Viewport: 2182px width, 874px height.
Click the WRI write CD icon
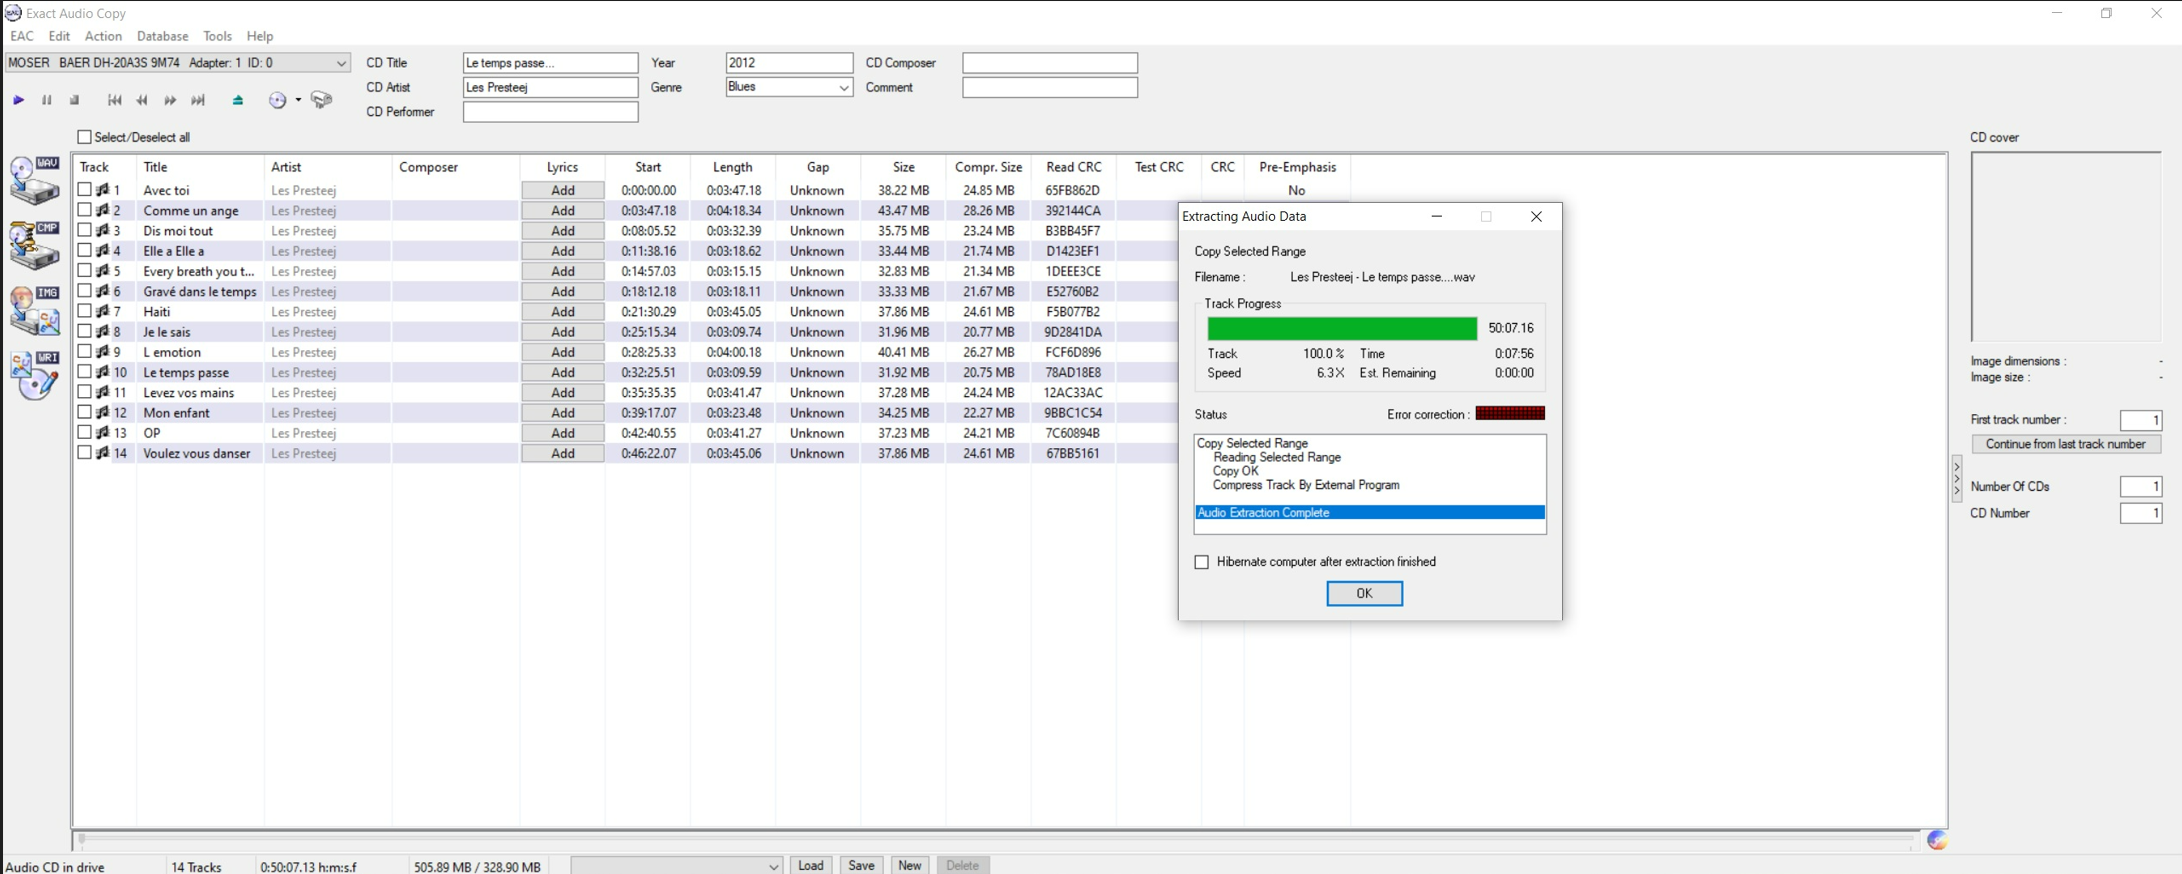point(35,376)
